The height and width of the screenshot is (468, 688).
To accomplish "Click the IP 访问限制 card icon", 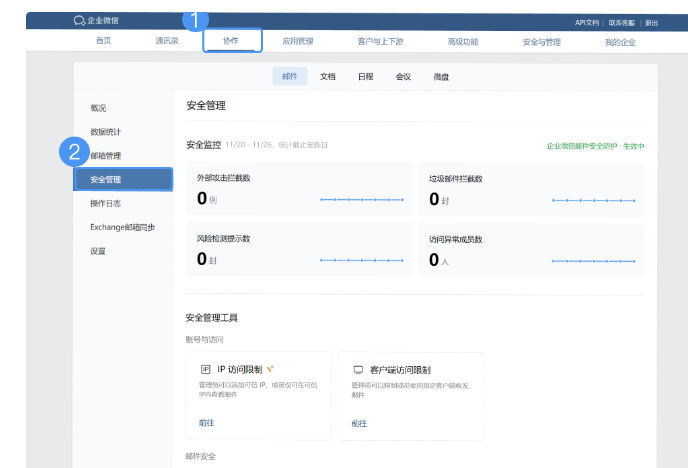I will 205,369.
